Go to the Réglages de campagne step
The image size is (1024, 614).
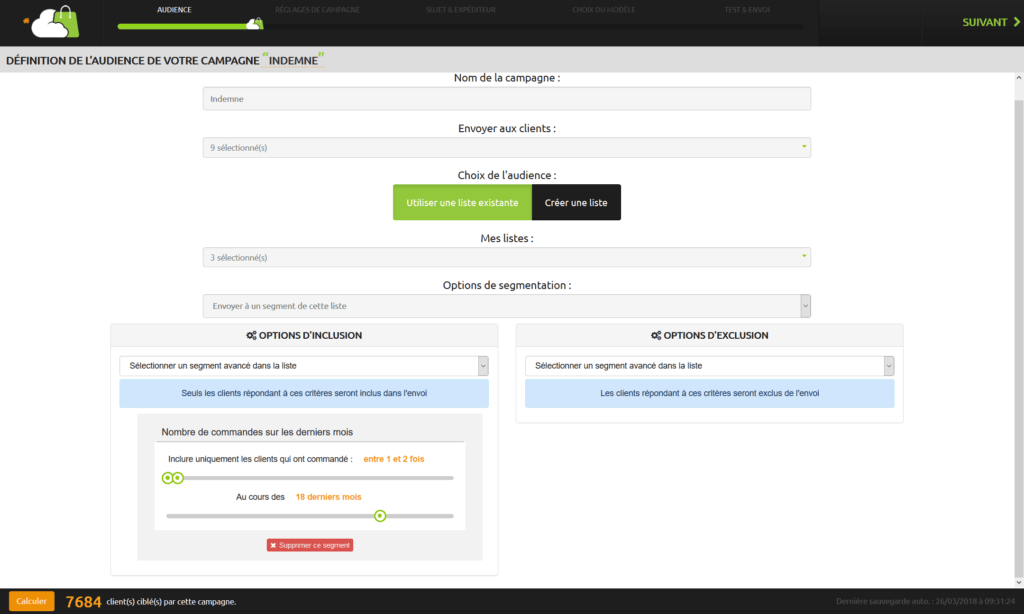(317, 10)
